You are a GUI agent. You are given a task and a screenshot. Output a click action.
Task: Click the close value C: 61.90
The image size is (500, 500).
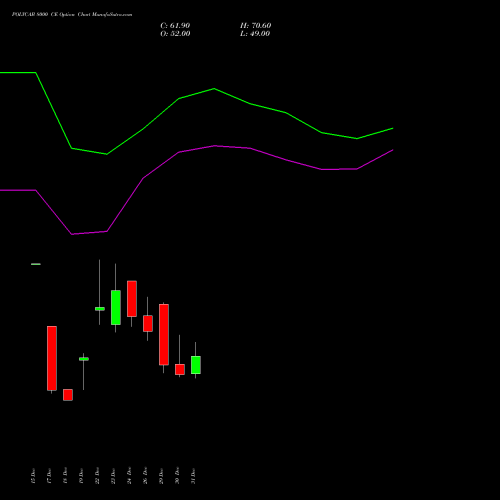point(175,26)
